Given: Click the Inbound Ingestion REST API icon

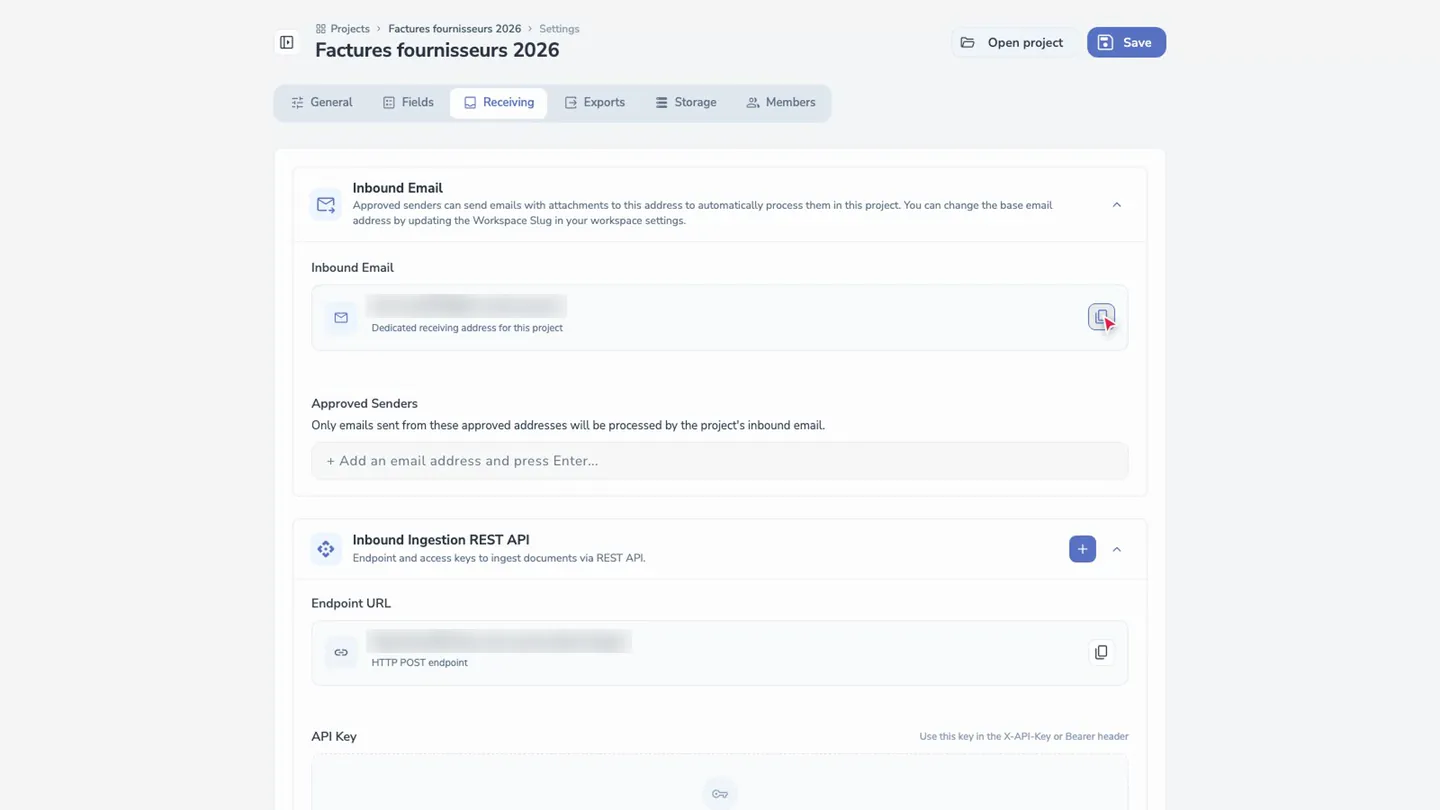Looking at the screenshot, I should (x=326, y=549).
